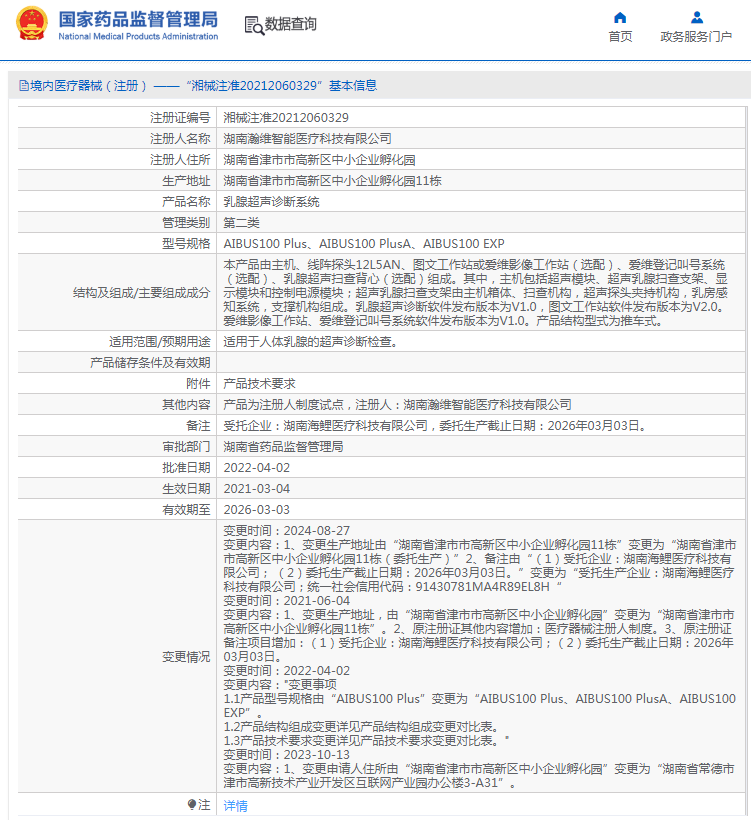The image size is (751, 820).
Task: Click change time 2023-10-13 line
Action: [287, 755]
